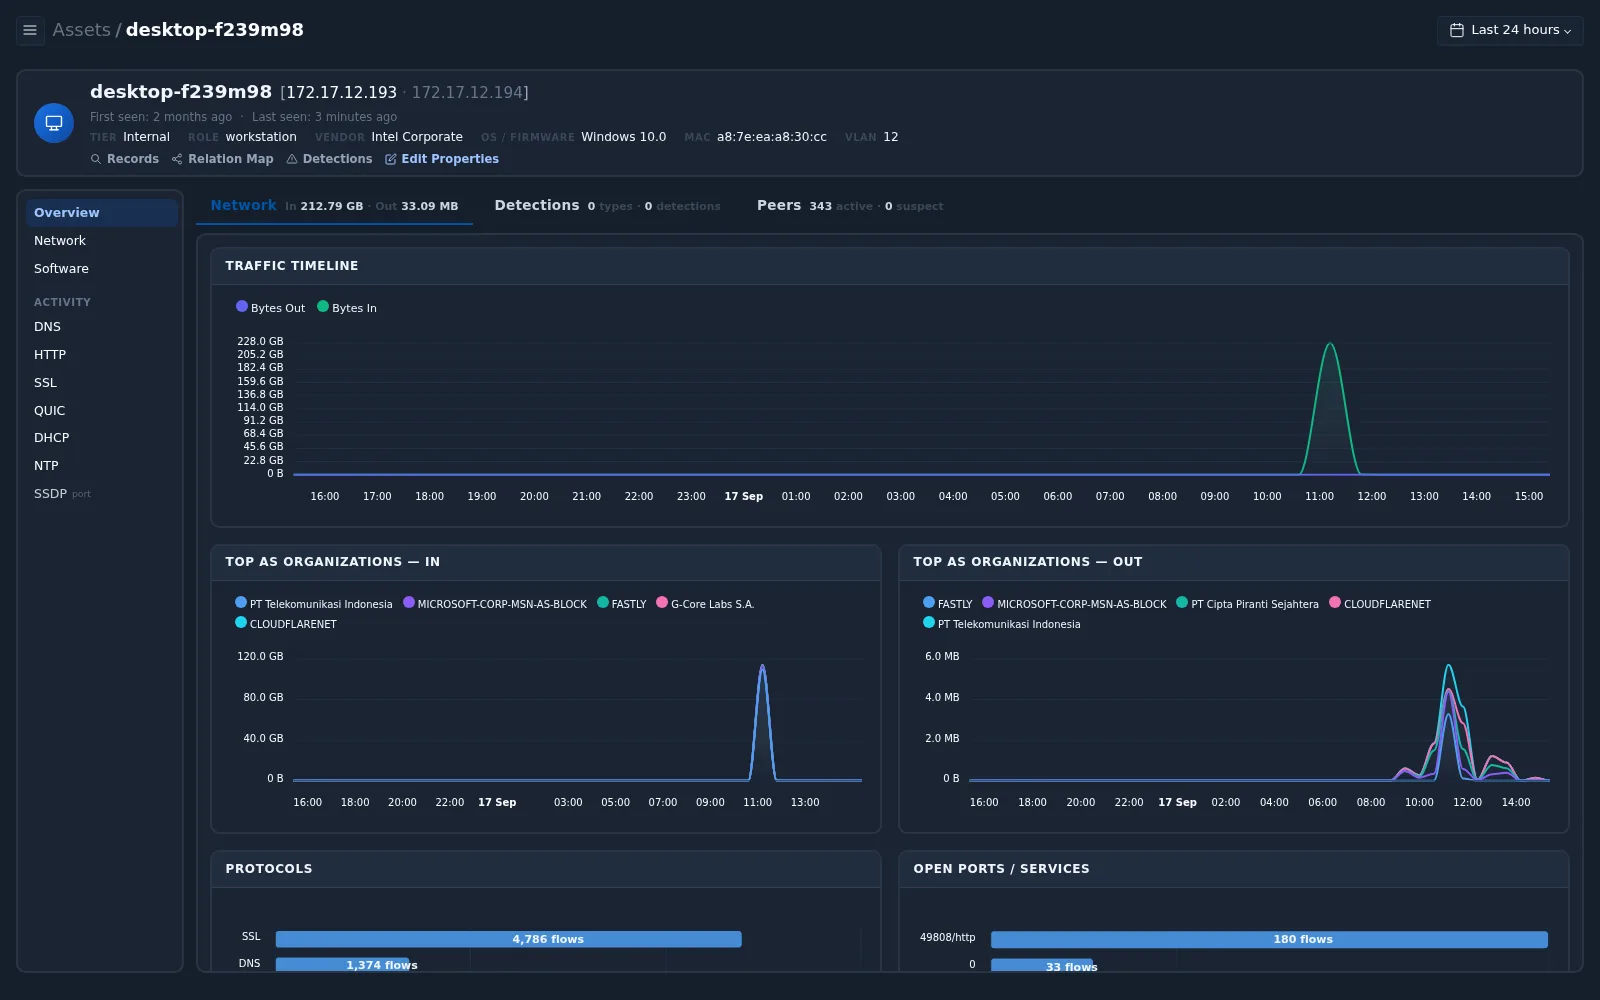Open DNS activity in the sidebar
Viewport: 1600px width, 1000px height.
tap(101, 327)
